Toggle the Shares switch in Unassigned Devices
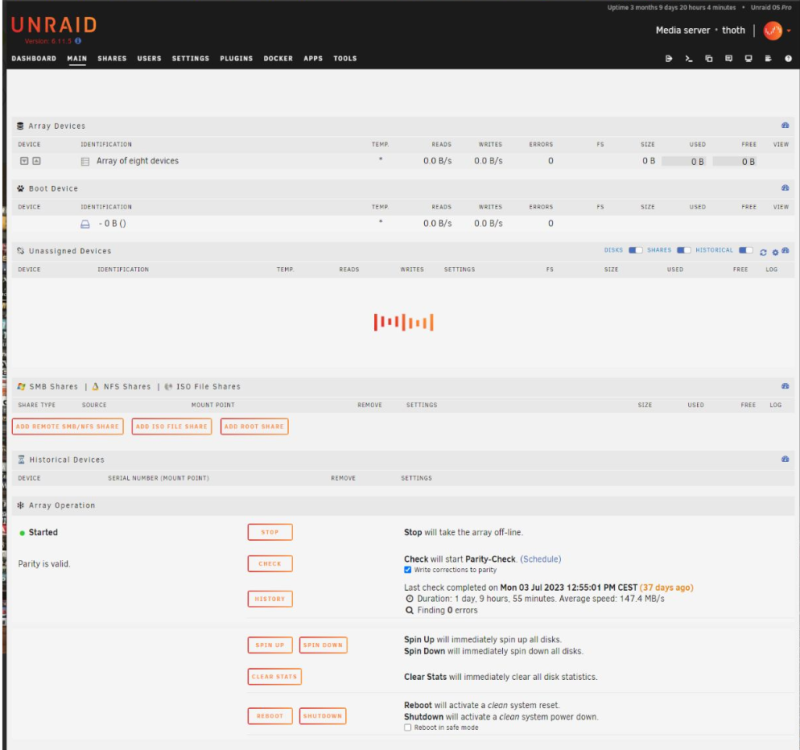Viewport: 800px width, 750px height. click(x=684, y=250)
